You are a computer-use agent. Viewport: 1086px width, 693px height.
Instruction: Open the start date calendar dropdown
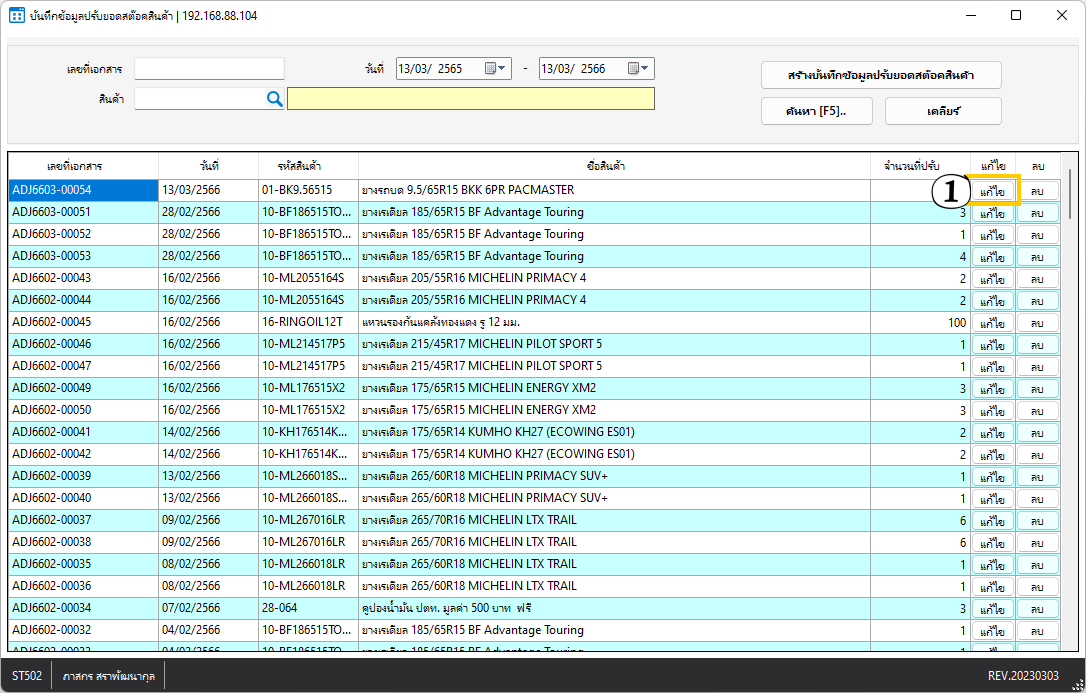(496, 69)
